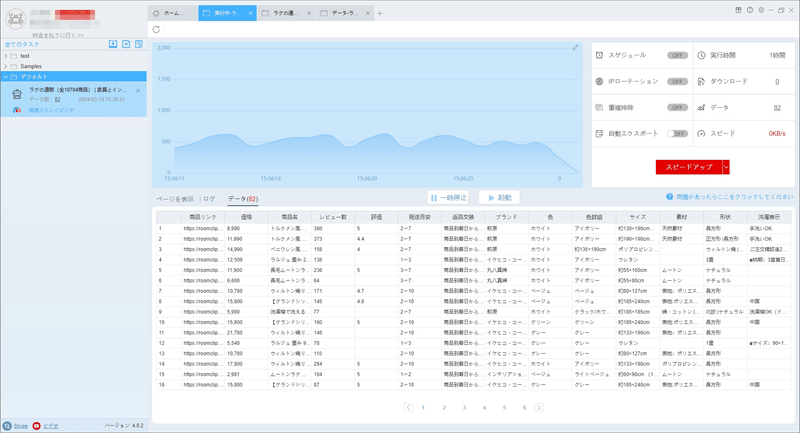Go to page 3 of data results
This screenshot has height=433, width=800.
pos(464,407)
